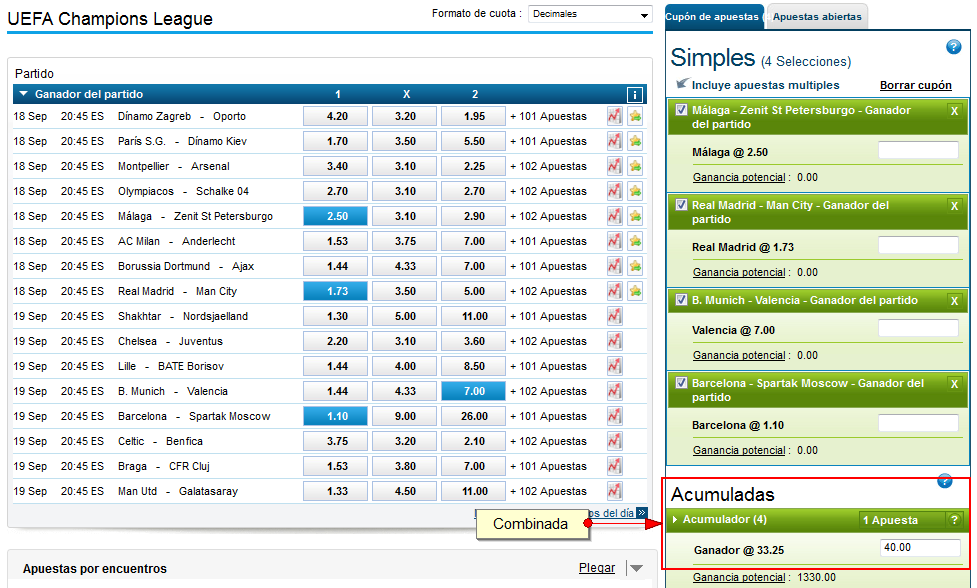977x588 pixels.
Task: Remove Málaga - Zenit selection with X
Action: (953, 111)
